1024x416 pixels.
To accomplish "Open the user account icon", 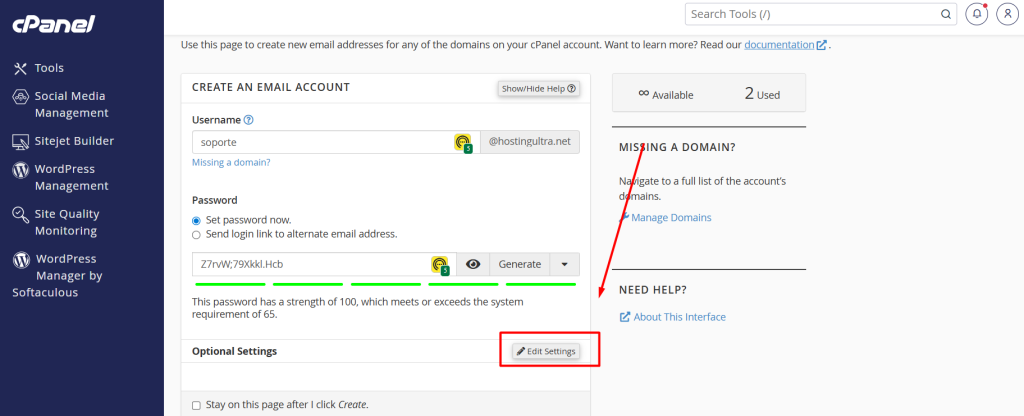I will coord(1004,15).
